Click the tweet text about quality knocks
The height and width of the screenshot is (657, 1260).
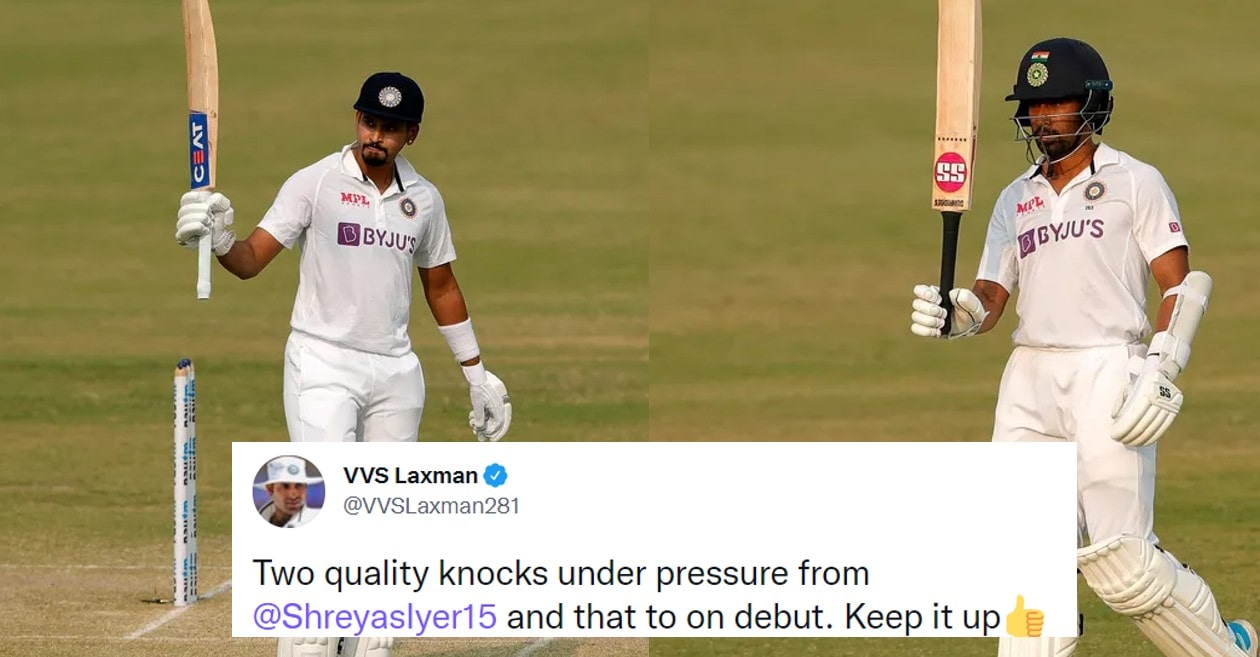coord(648,595)
